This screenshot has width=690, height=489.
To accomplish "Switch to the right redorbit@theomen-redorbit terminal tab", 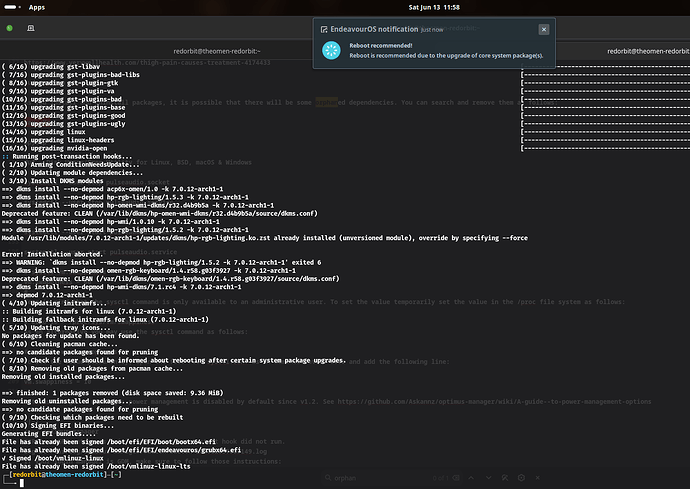I will [648, 51].
